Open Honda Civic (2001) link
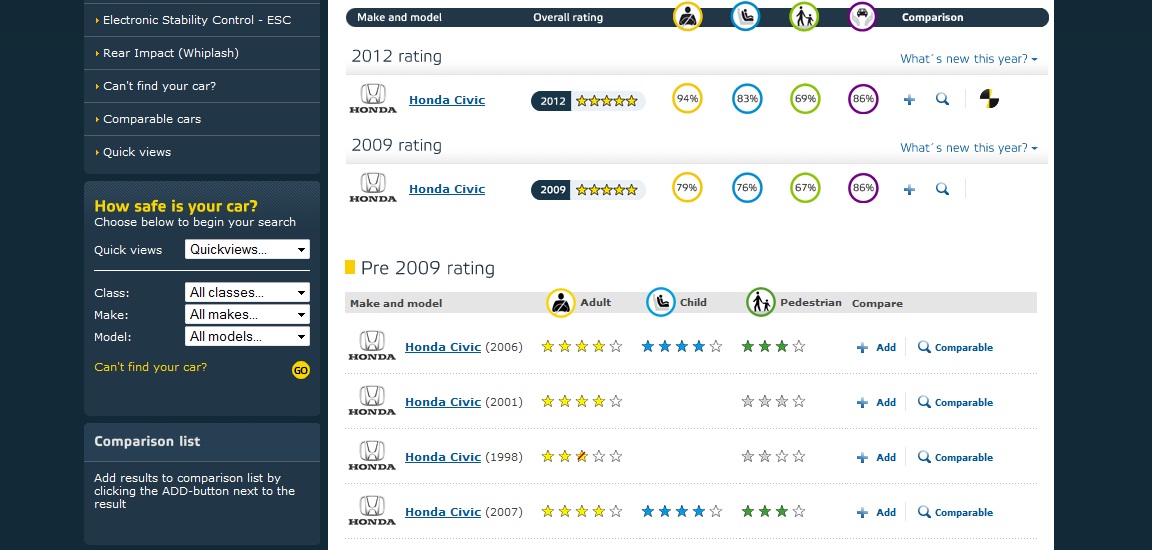The width and height of the screenshot is (1152, 550). (443, 402)
